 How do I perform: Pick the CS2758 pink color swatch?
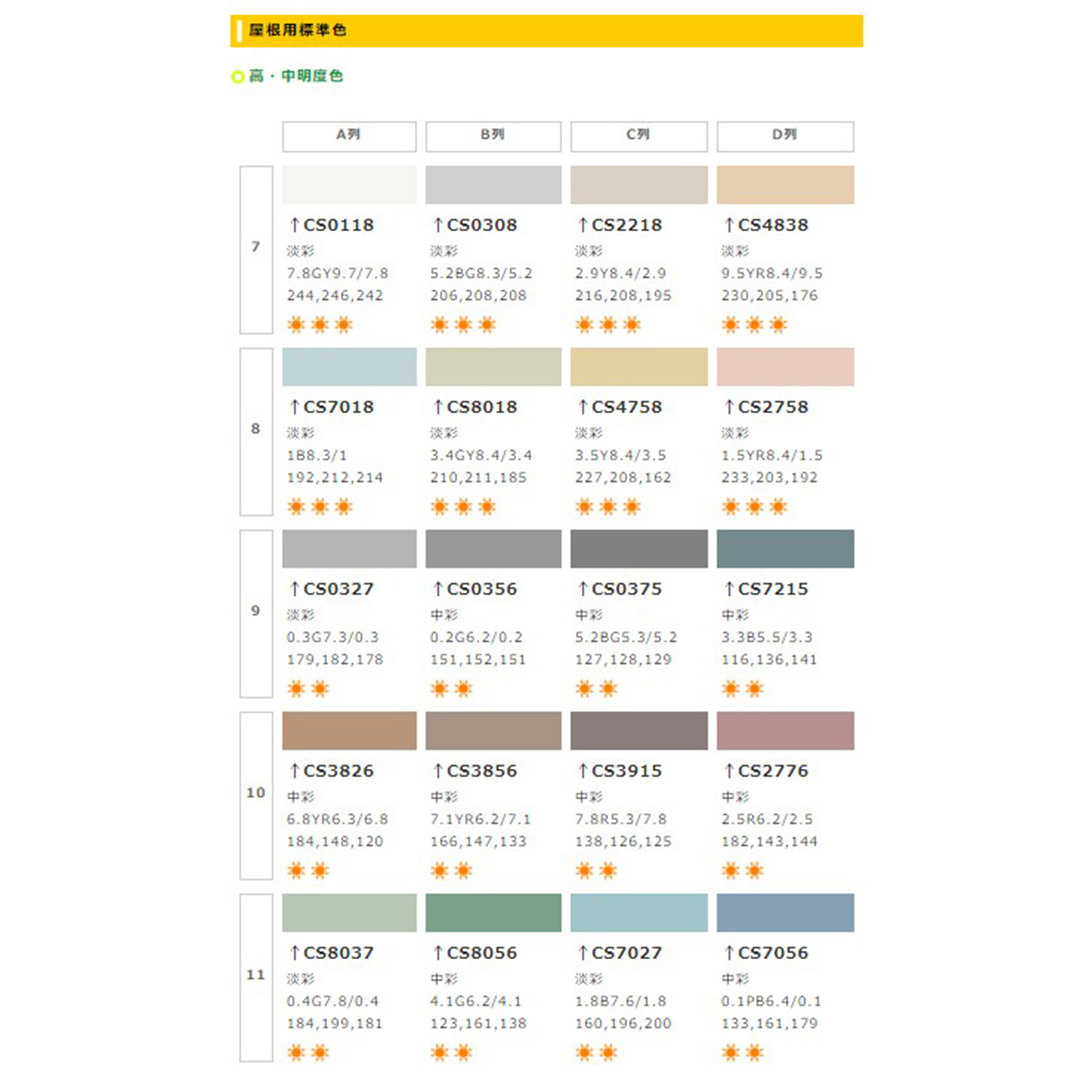pos(785,367)
